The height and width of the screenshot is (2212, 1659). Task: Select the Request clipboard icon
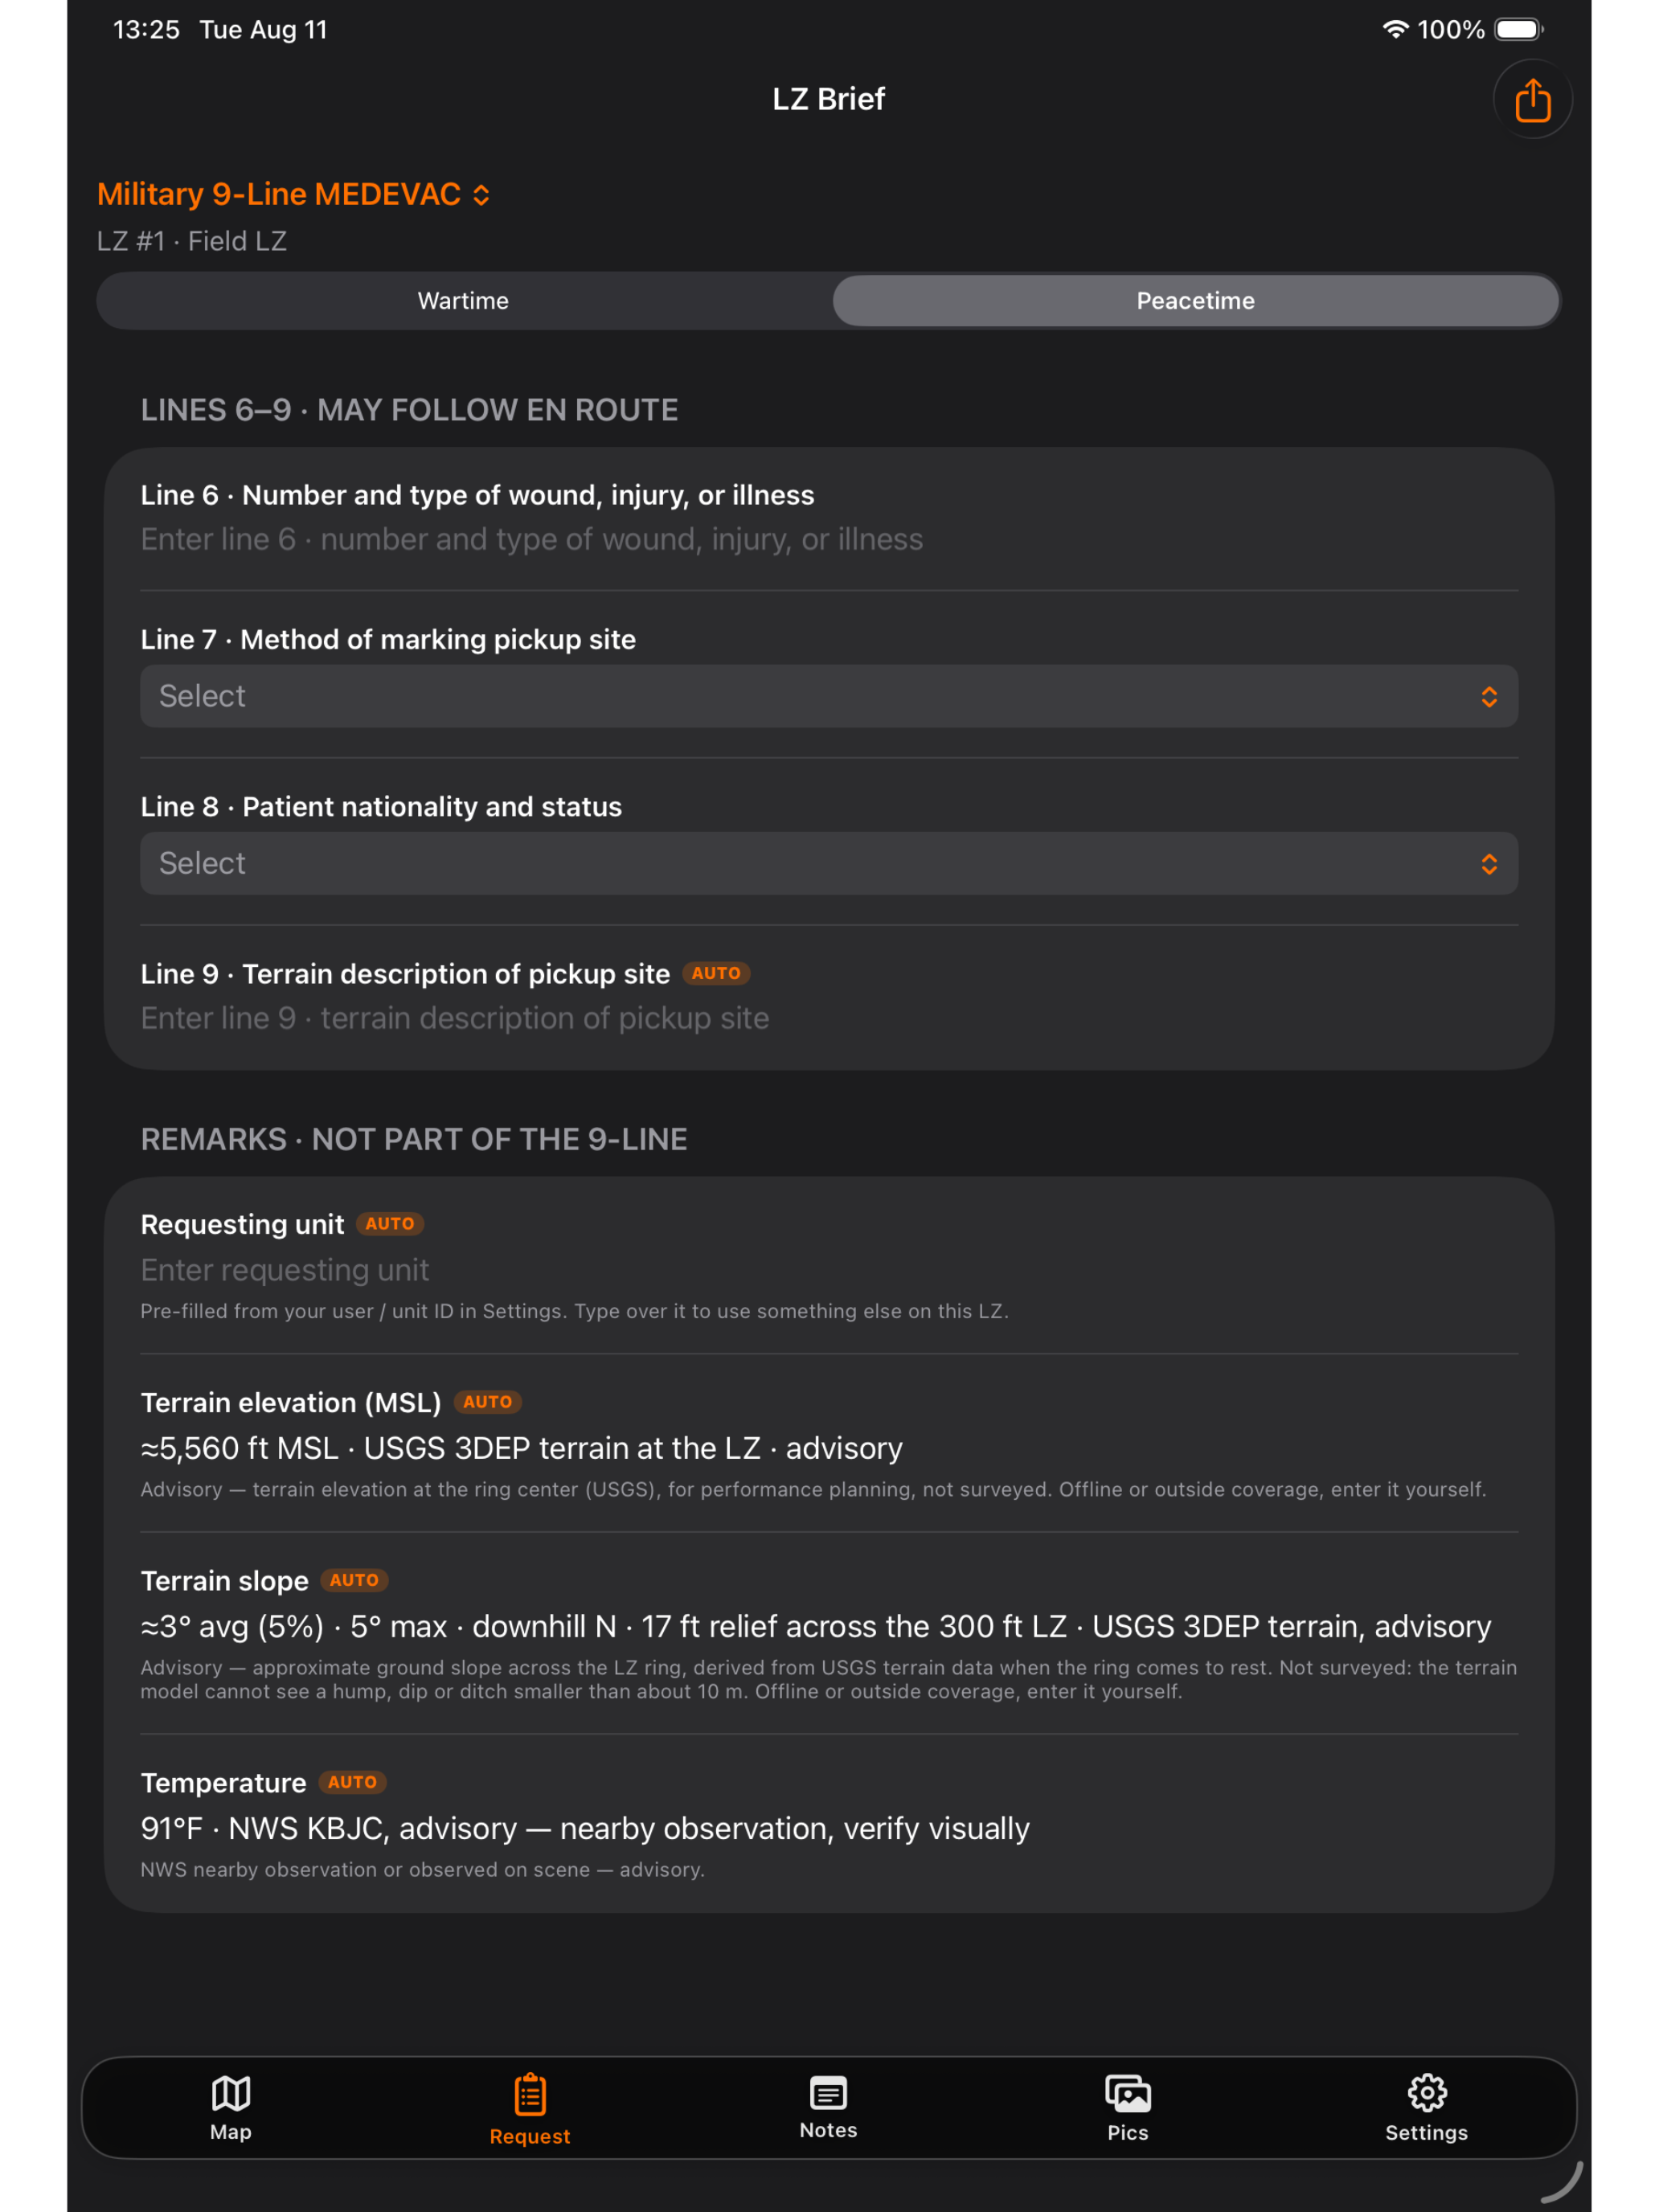point(530,2094)
